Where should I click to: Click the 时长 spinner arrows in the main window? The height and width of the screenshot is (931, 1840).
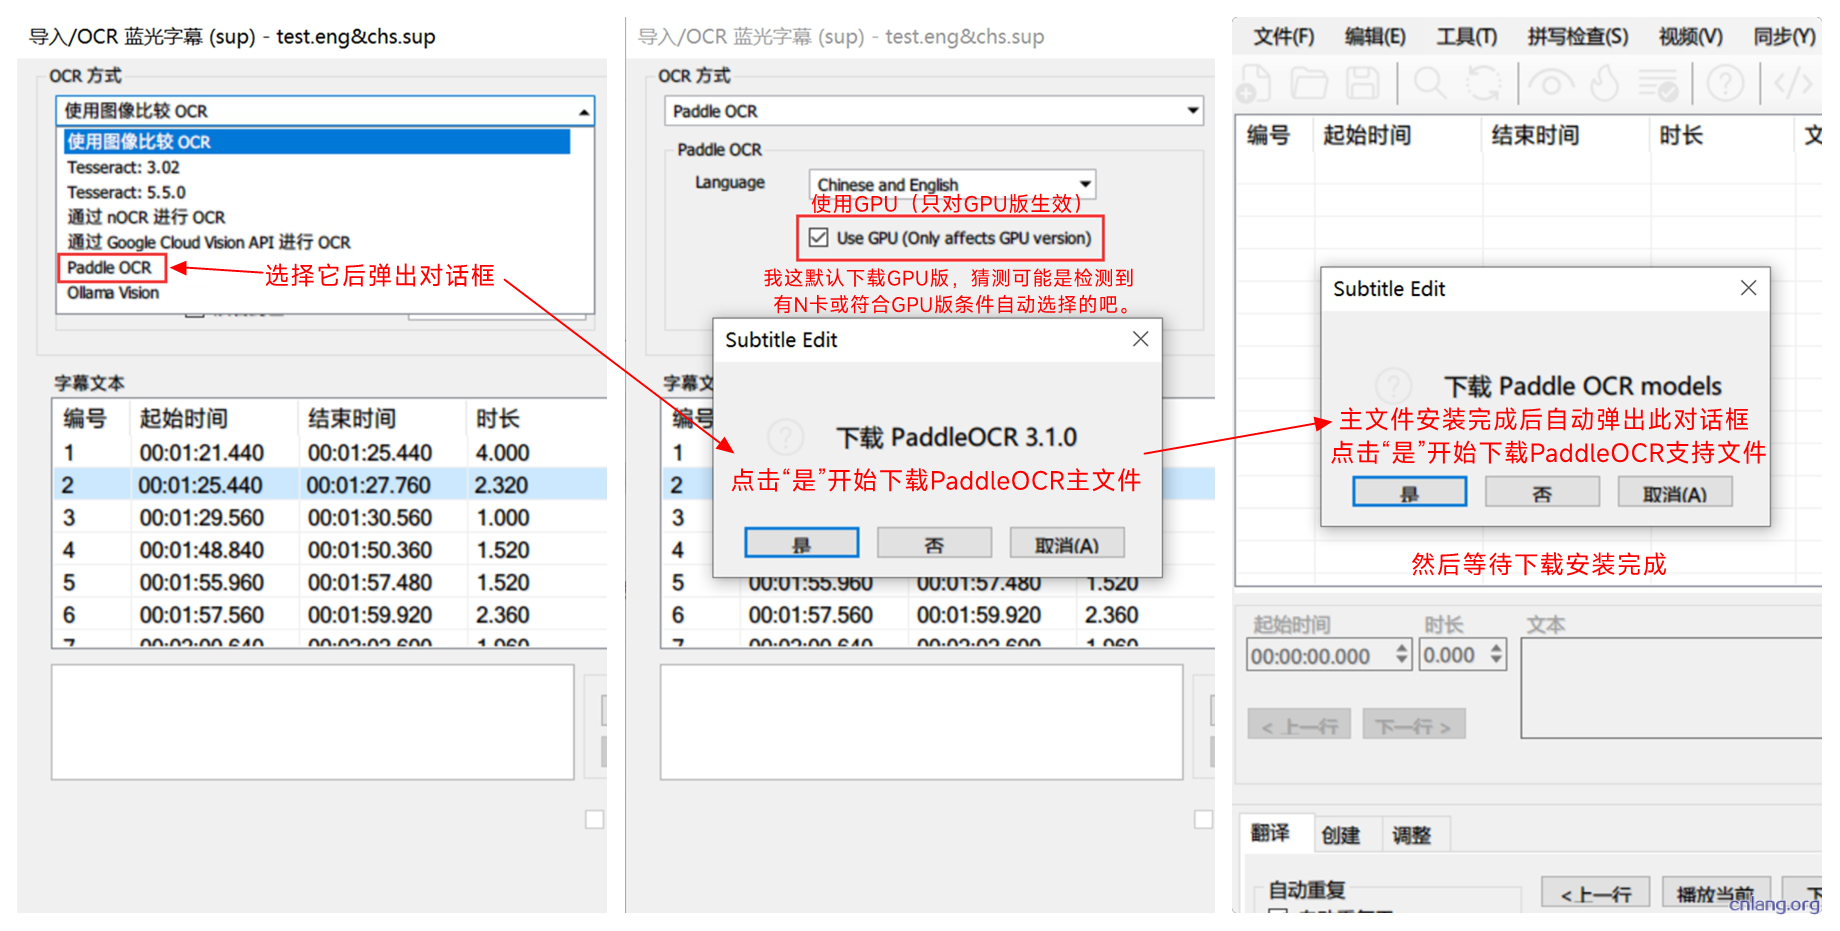pos(1496,655)
